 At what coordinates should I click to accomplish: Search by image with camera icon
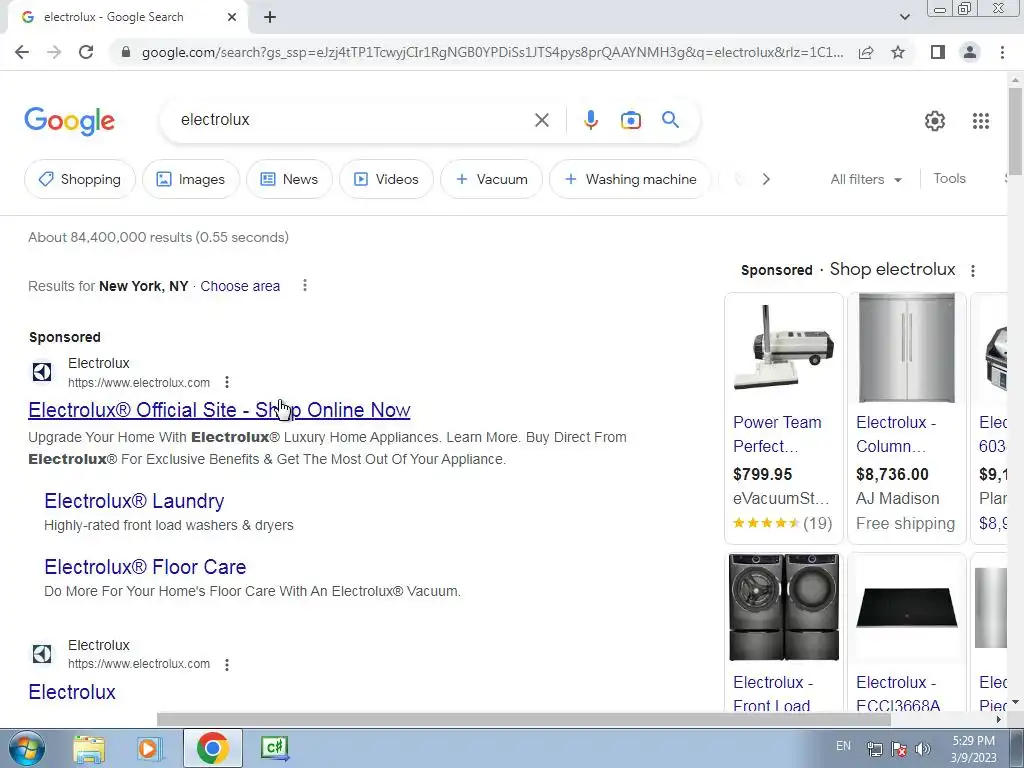630,120
